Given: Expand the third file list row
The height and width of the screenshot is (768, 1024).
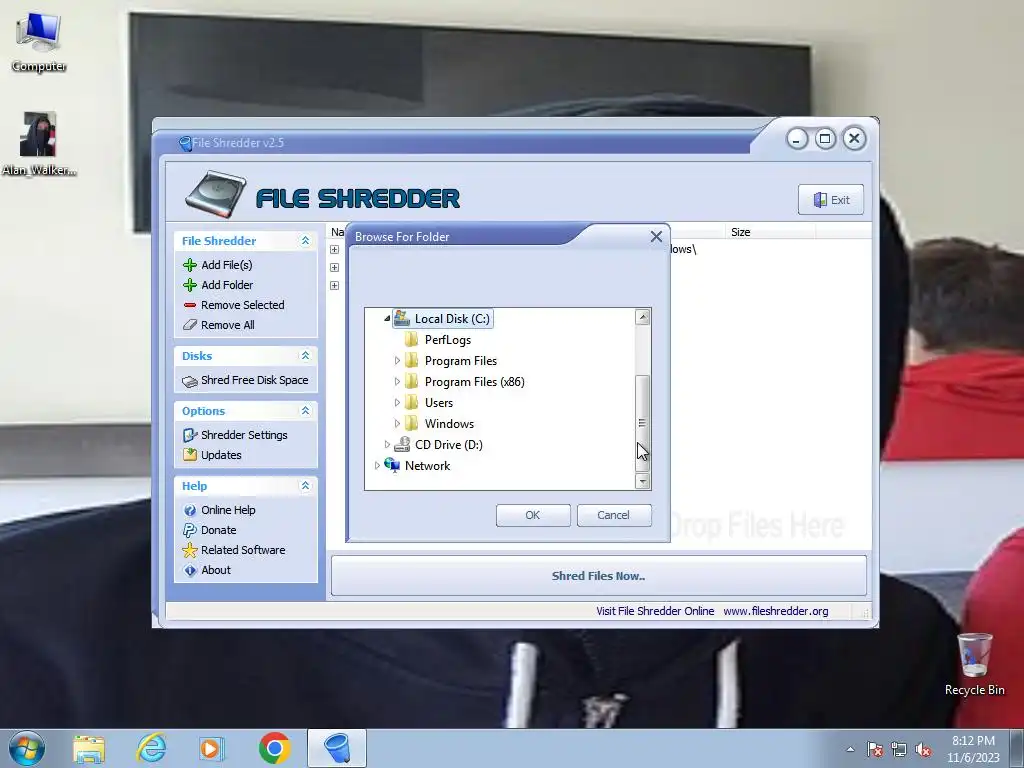Looking at the screenshot, I should pos(334,285).
